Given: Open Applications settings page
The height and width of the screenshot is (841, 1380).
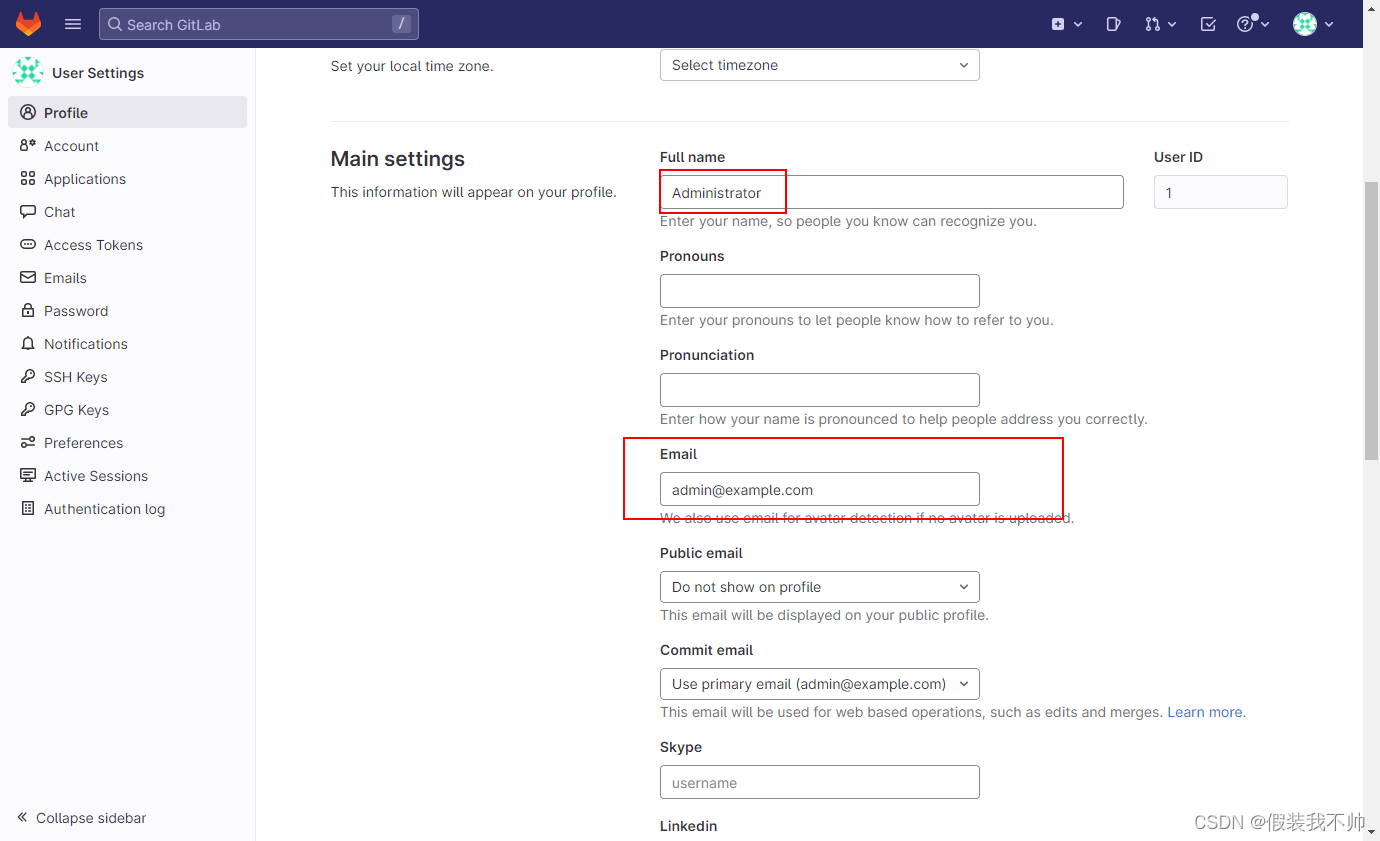Looking at the screenshot, I should coord(127,179).
